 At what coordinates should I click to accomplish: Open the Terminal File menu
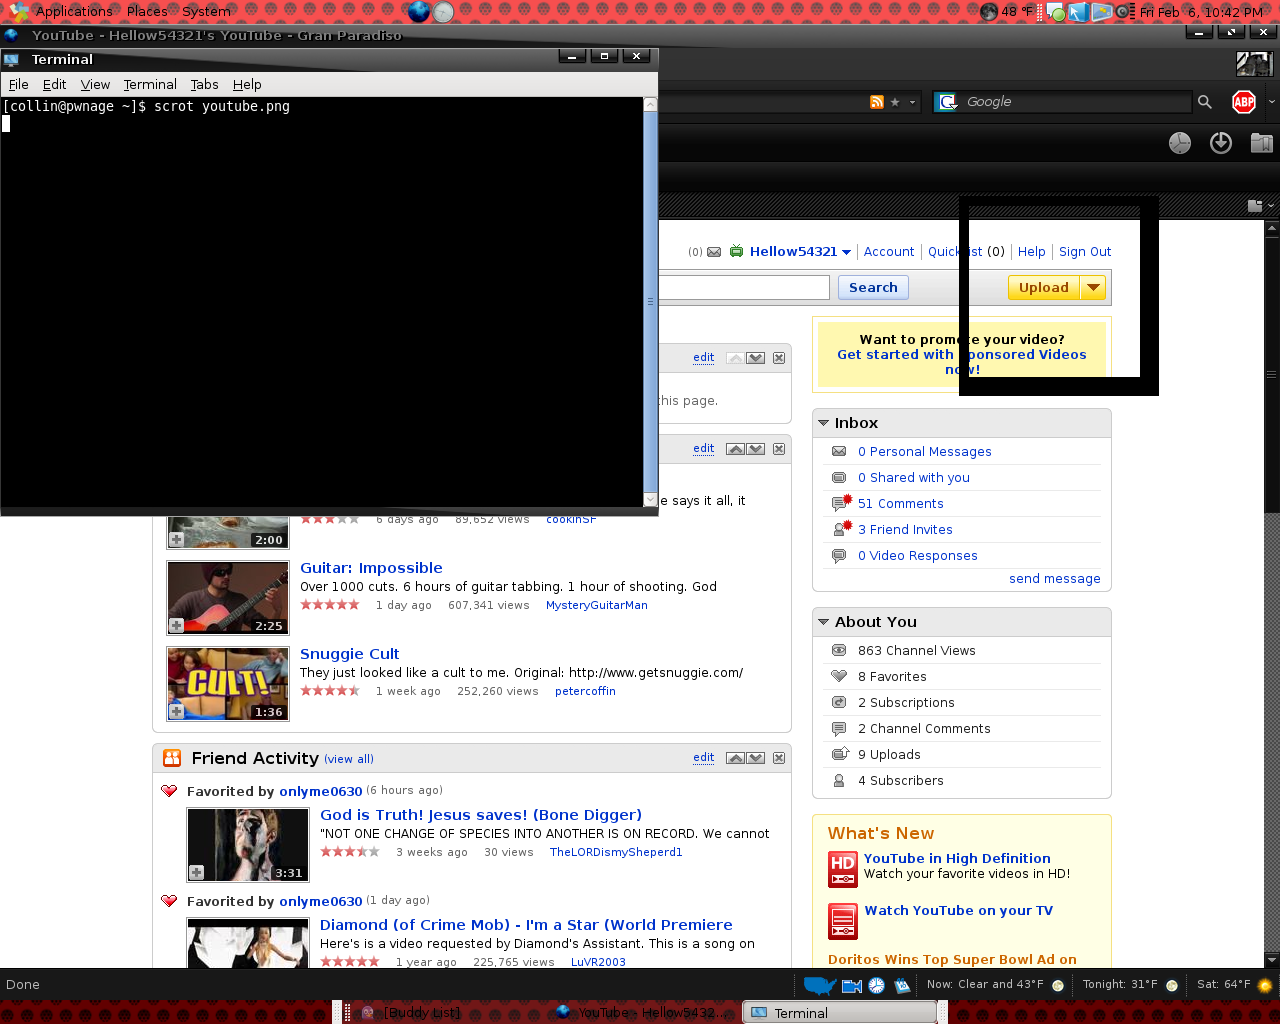point(18,85)
